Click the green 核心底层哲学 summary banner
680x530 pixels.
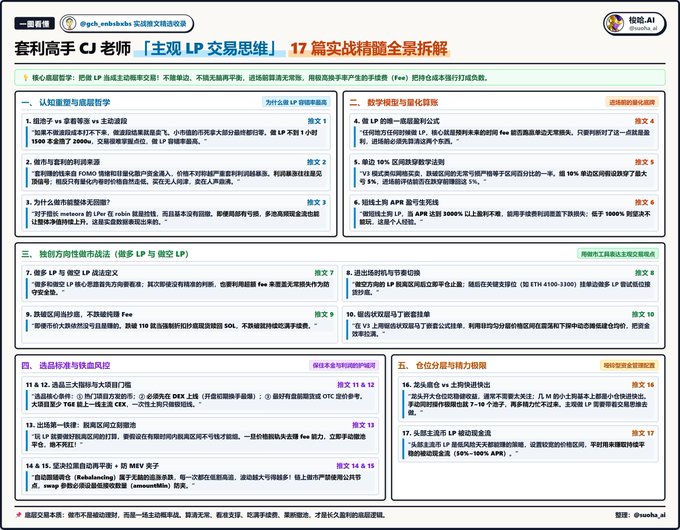click(x=340, y=78)
